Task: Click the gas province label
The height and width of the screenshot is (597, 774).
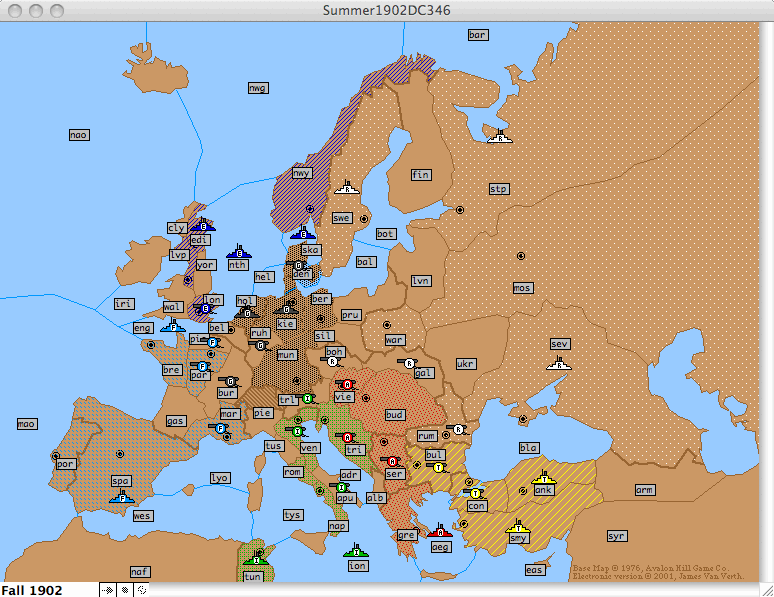Action: click(176, 421)
